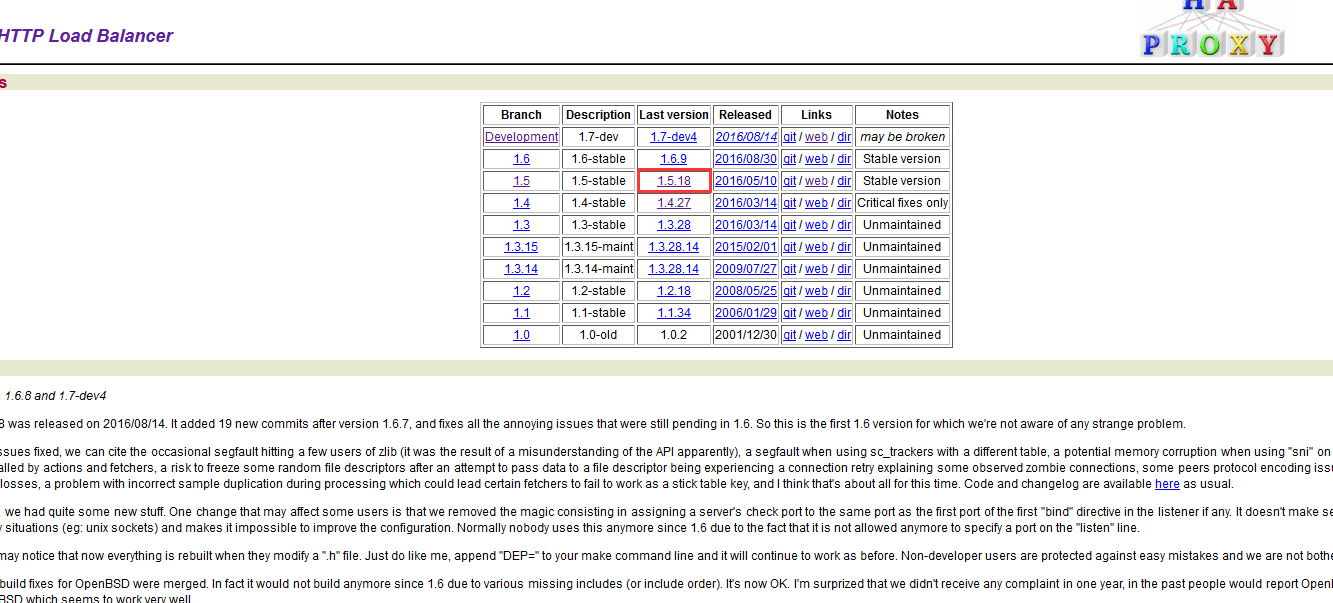1333x603 pixels.
Task: Open the 1.4 branch link
Action: click(x=521, y=203)
